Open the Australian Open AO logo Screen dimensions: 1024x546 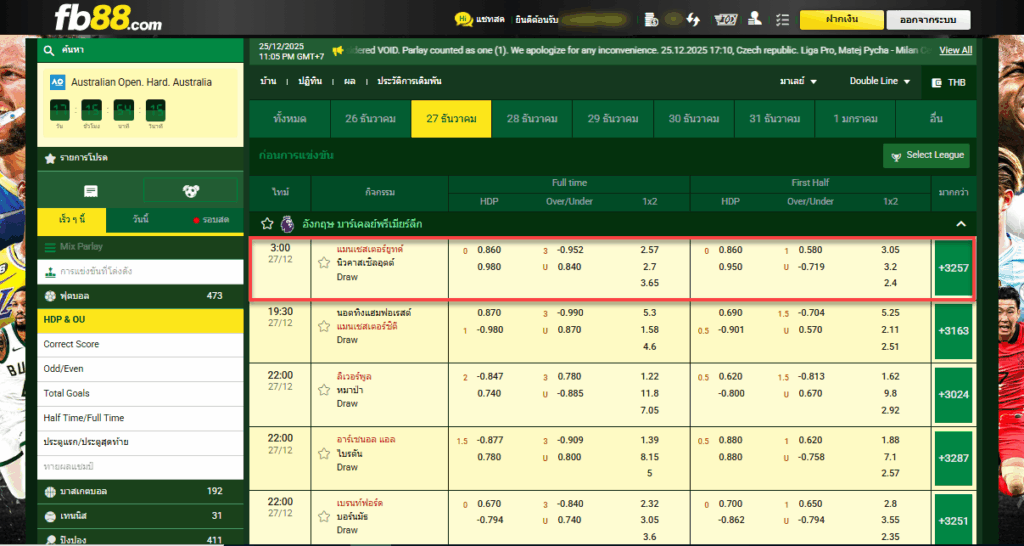57,82
